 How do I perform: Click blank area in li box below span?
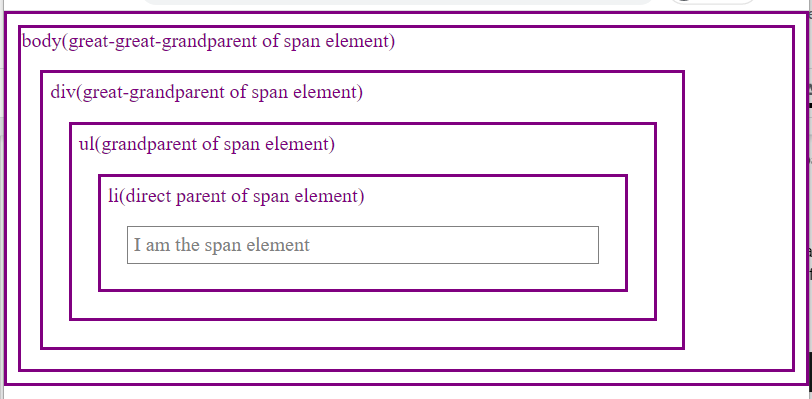pos(362,276)
